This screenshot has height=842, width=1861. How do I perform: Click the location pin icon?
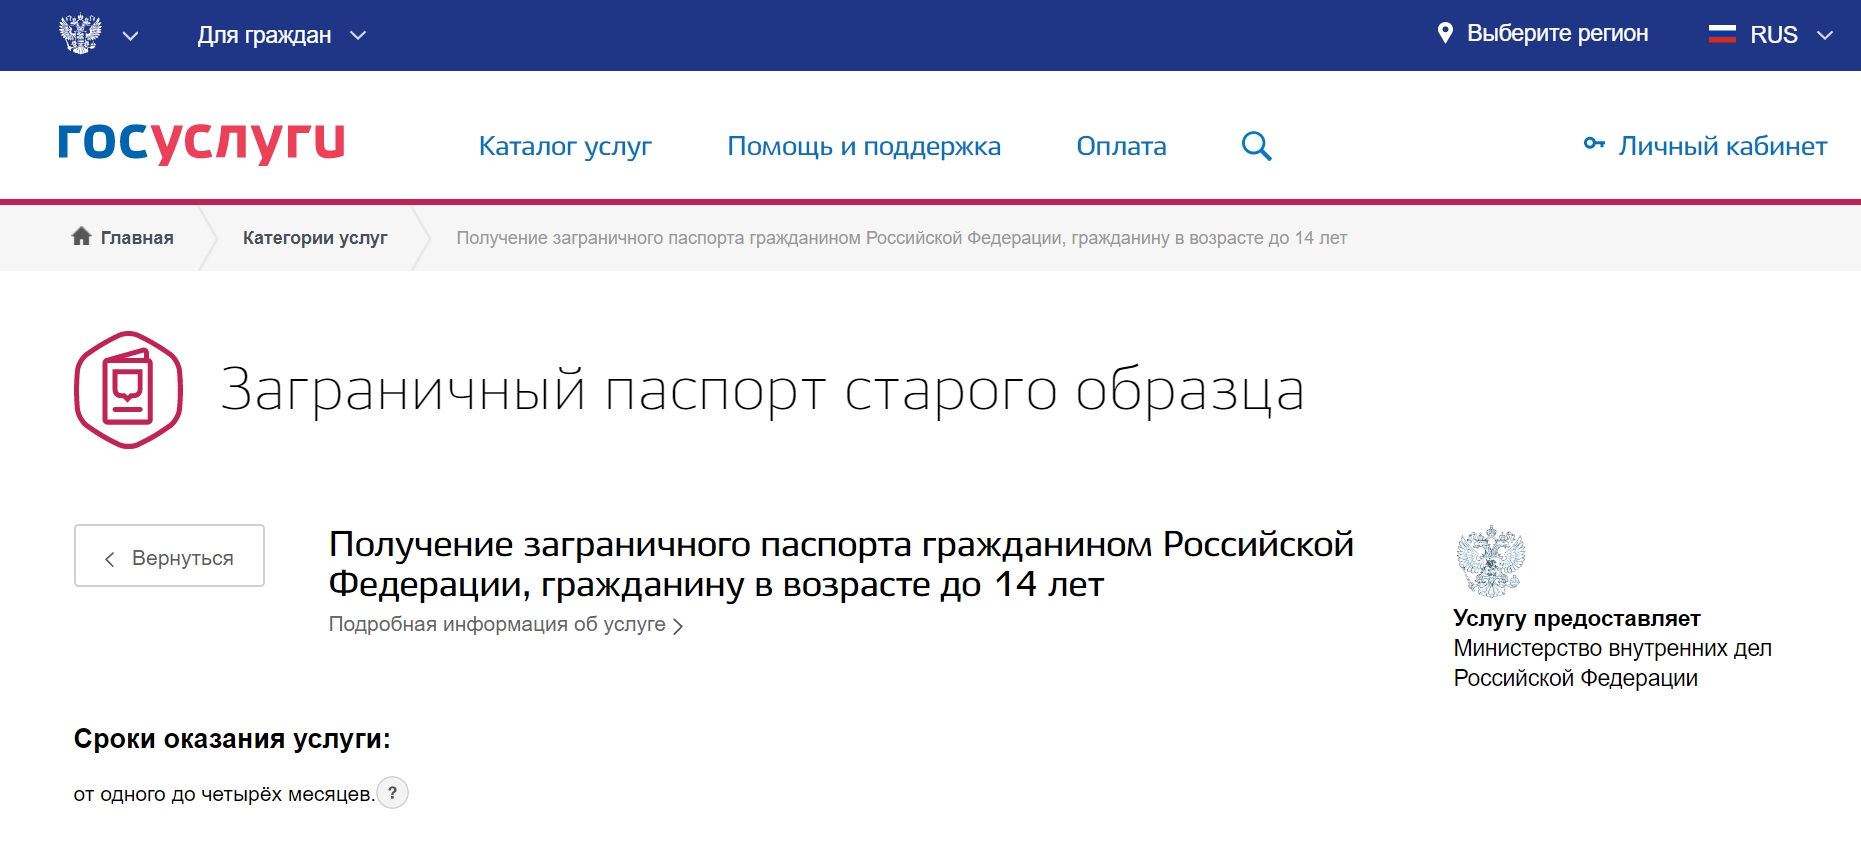[x=1445, y=33]
